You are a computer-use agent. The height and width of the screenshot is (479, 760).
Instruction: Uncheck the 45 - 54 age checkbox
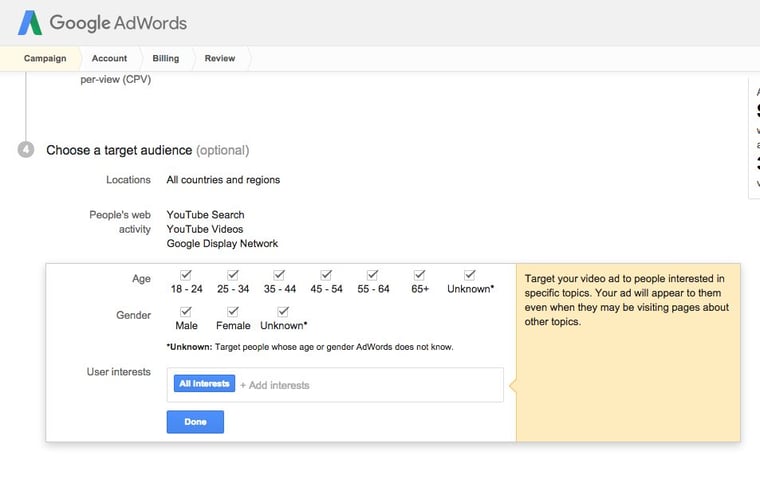(326, 275)
